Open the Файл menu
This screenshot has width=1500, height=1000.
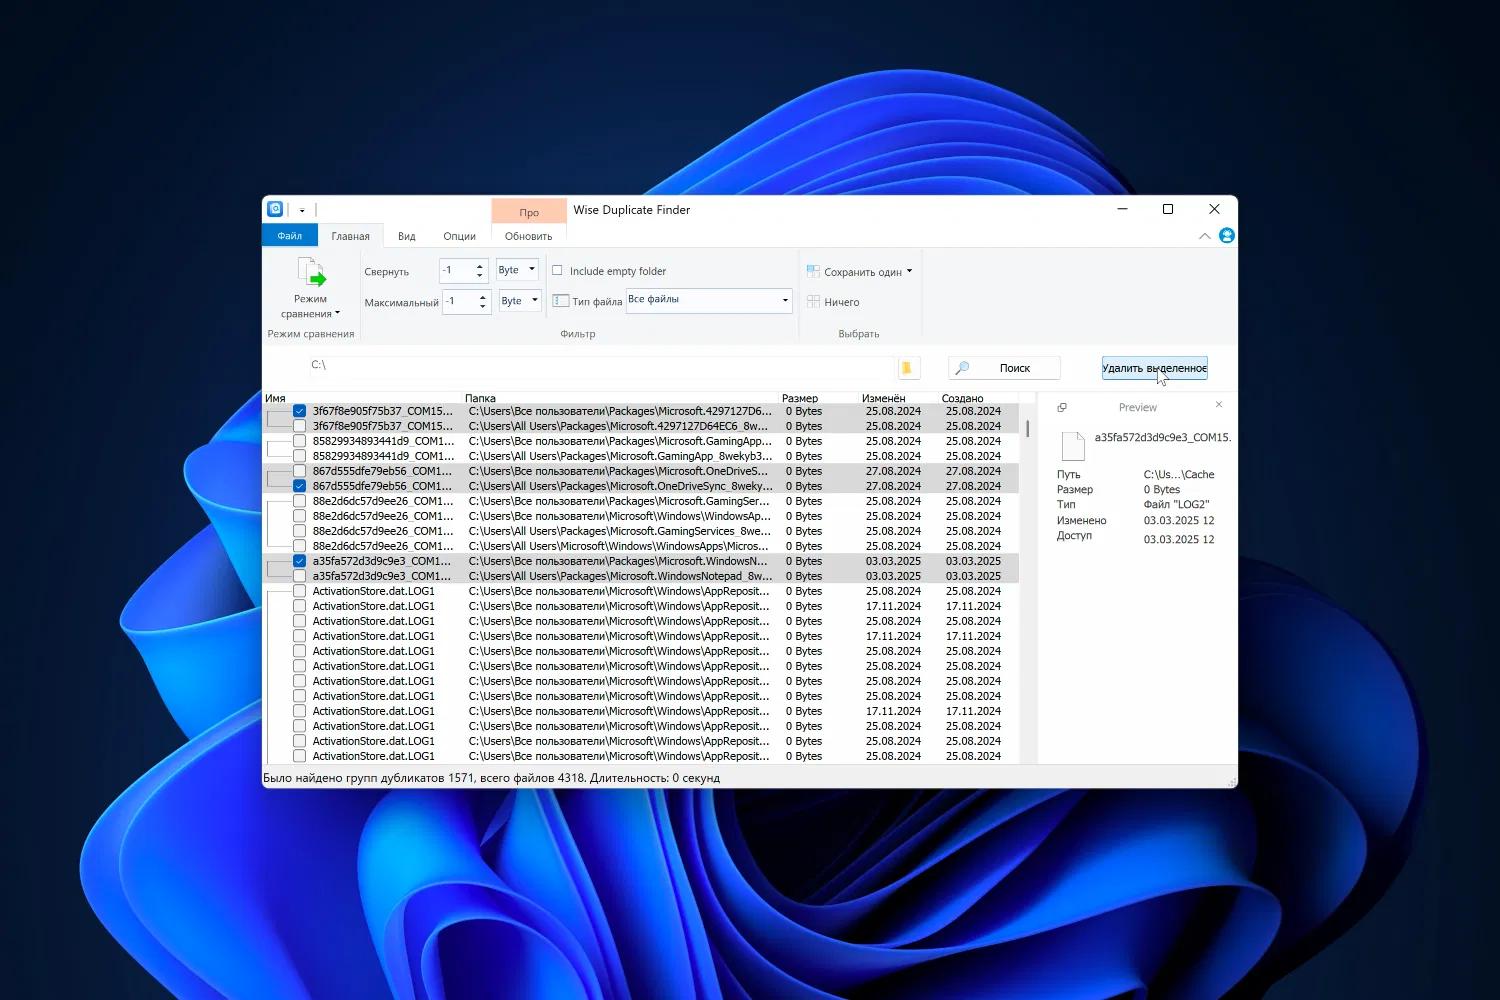click(289, 235)
